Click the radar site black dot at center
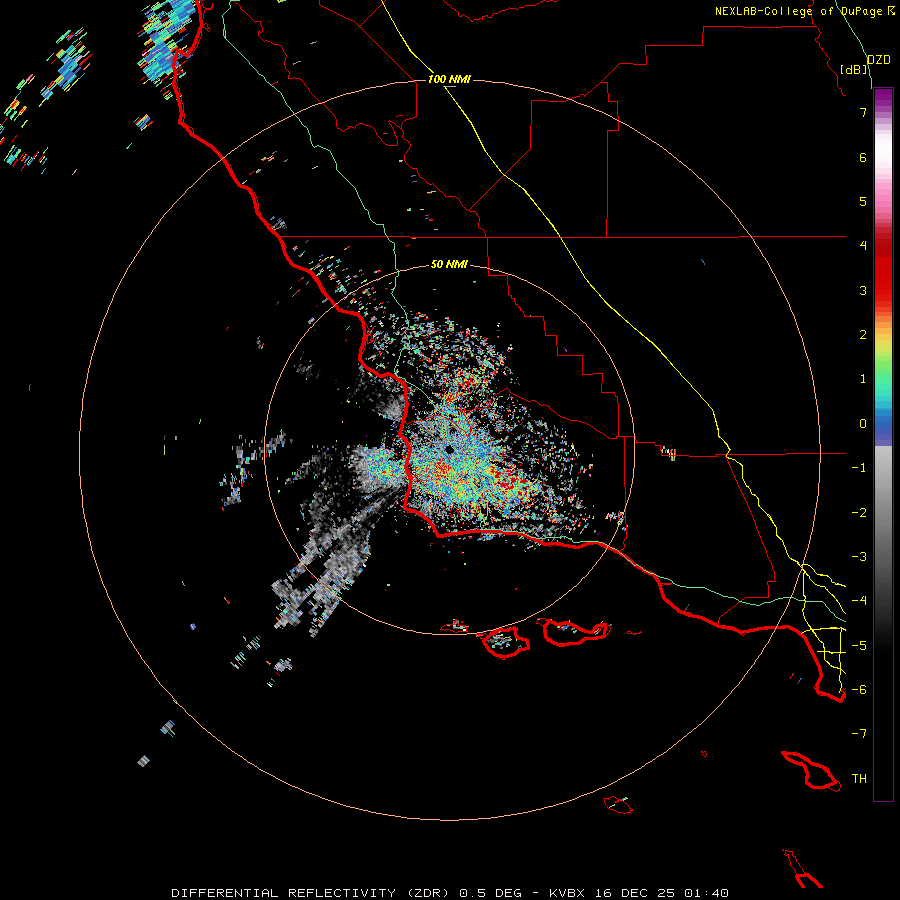 click(x=449, y=449)
